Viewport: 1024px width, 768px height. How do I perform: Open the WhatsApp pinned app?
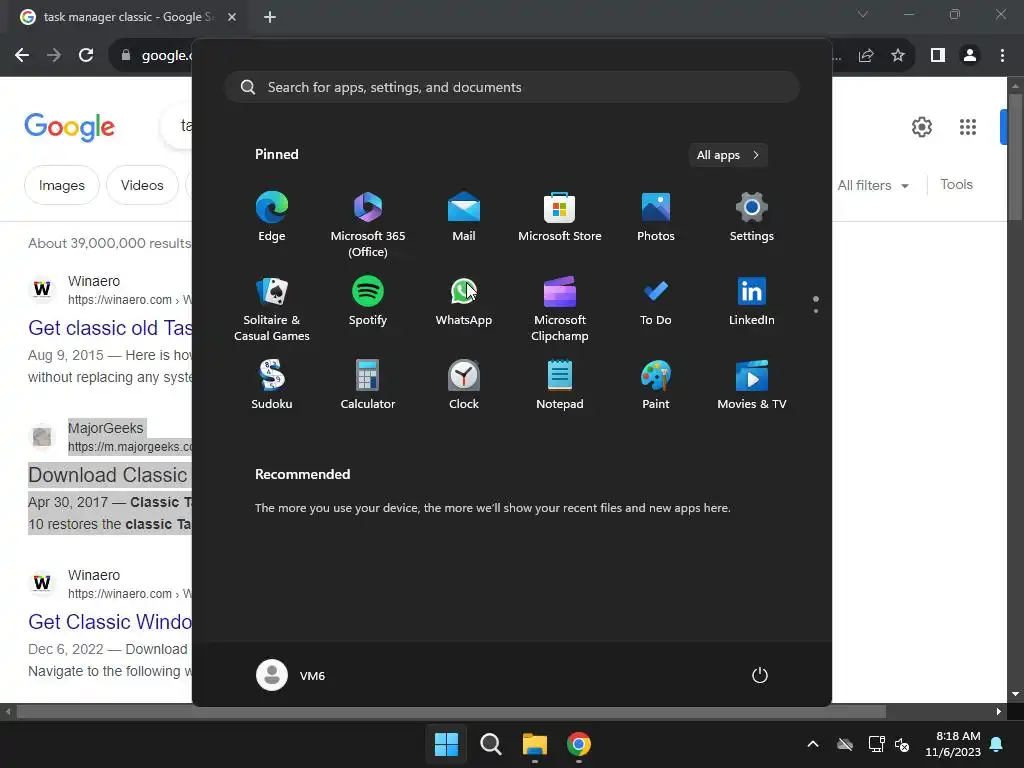coord(464,301)
